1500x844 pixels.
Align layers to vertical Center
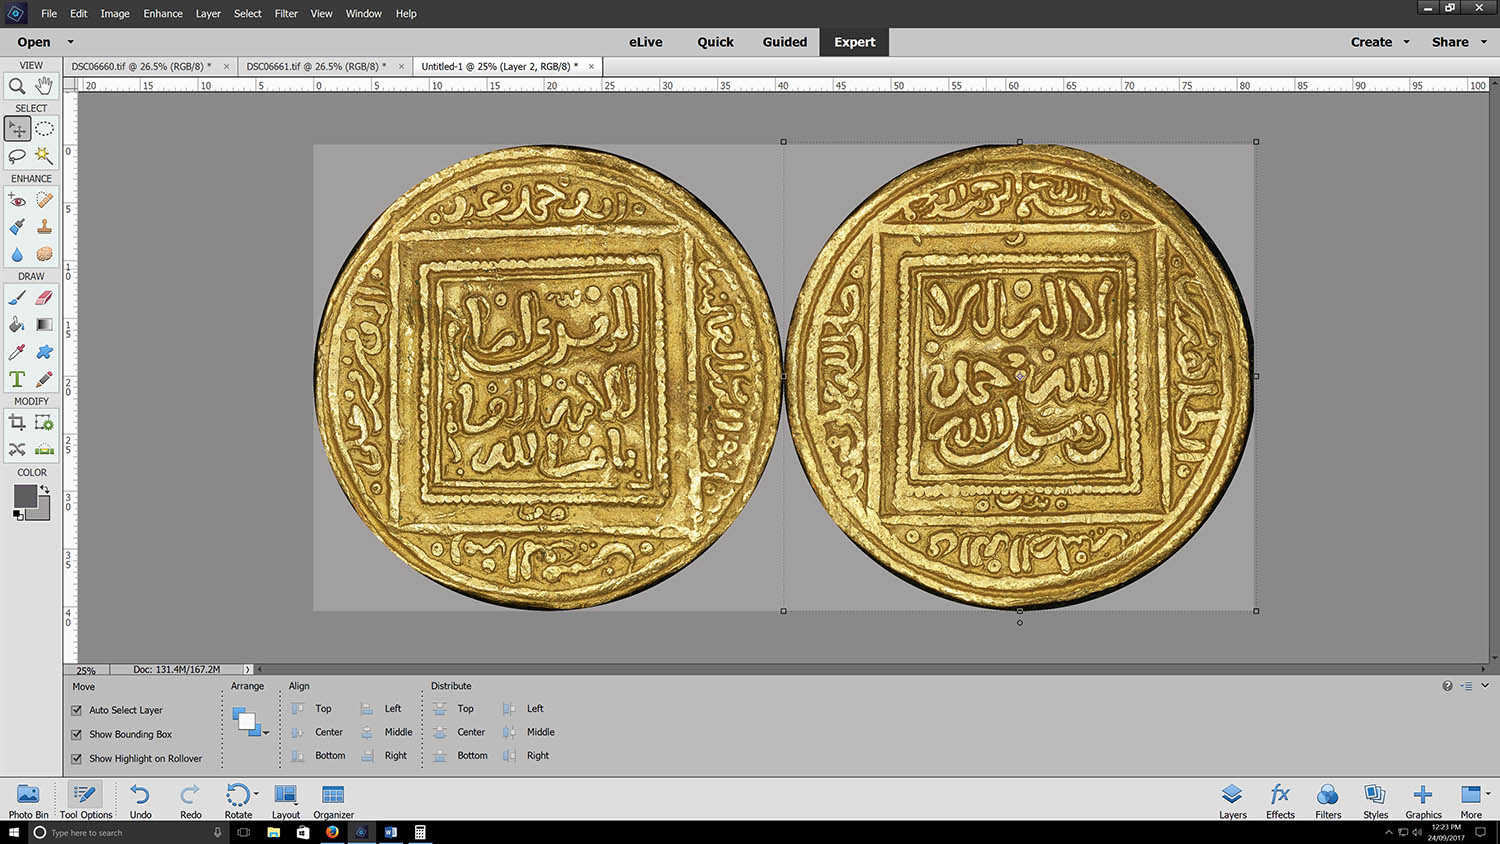click(316, 732)
